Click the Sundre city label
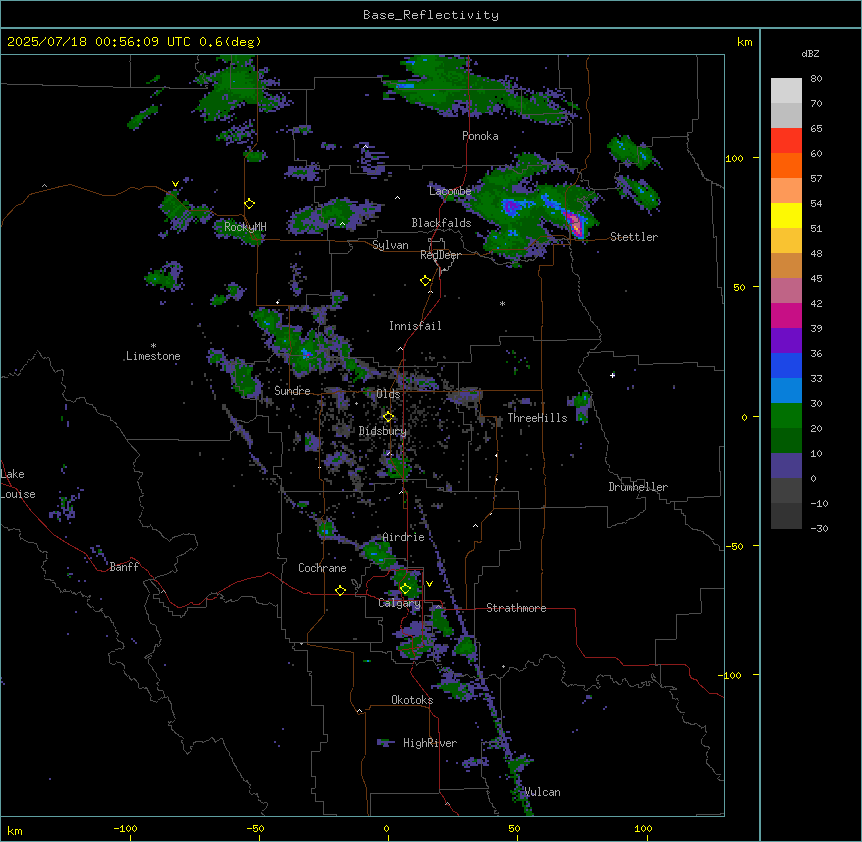This screenshot has height=842, width=862. click(x=292, y=391)
